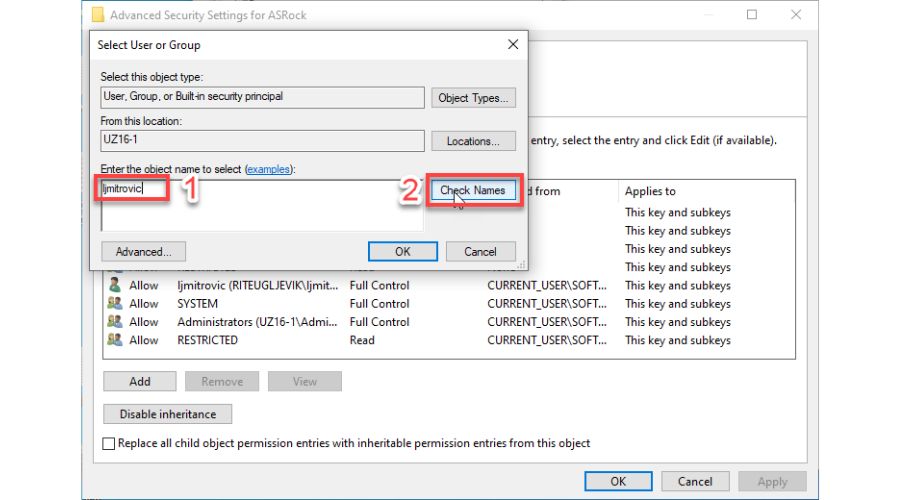Select the group icon for SYSTEM entry

pyautogui.click(x=115, y=303)
